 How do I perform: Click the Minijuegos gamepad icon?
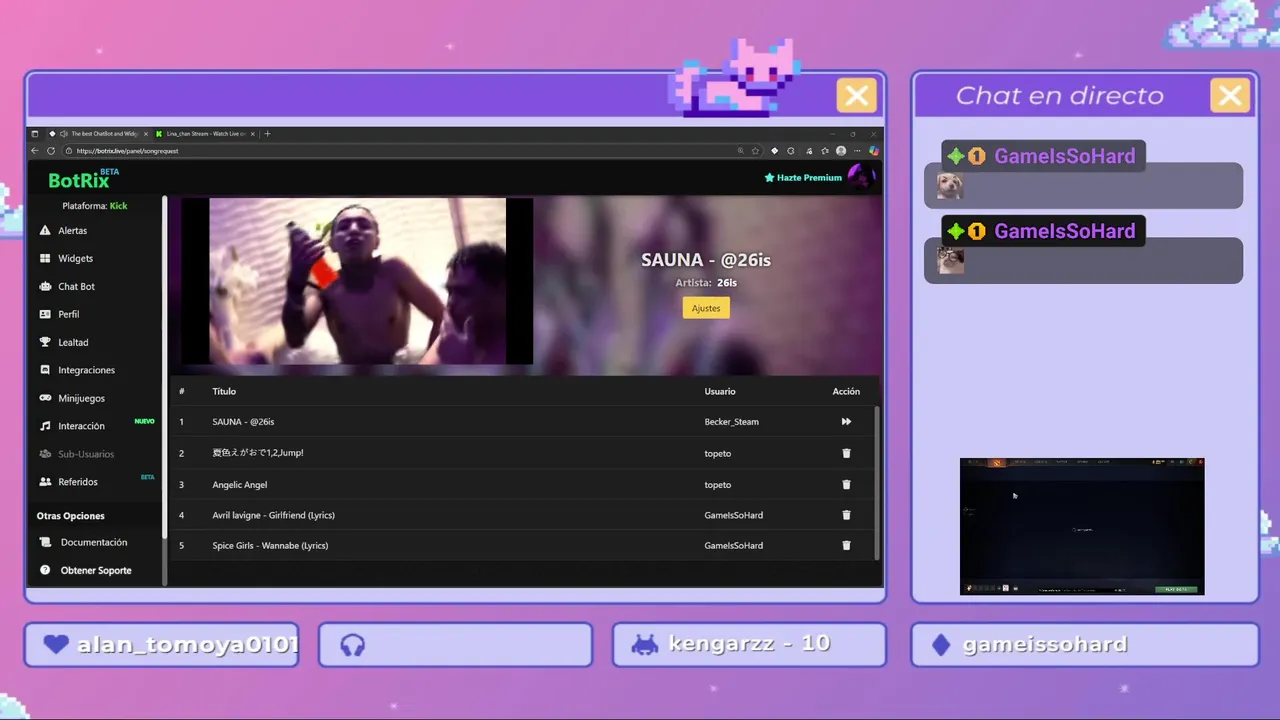tap(45, 399)
